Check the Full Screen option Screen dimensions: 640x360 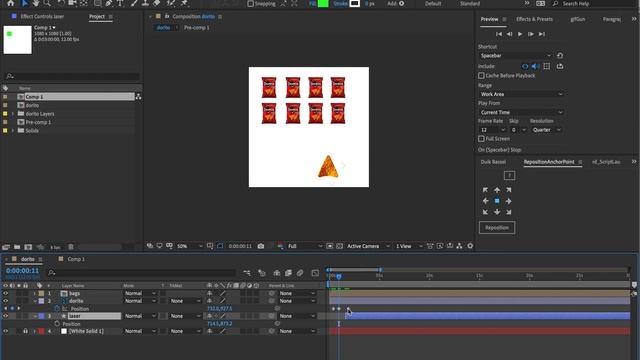pos(481,139)
